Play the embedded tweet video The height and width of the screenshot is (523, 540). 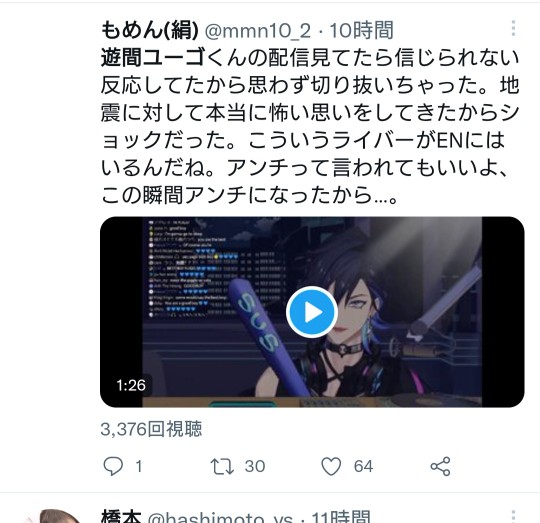312,312
